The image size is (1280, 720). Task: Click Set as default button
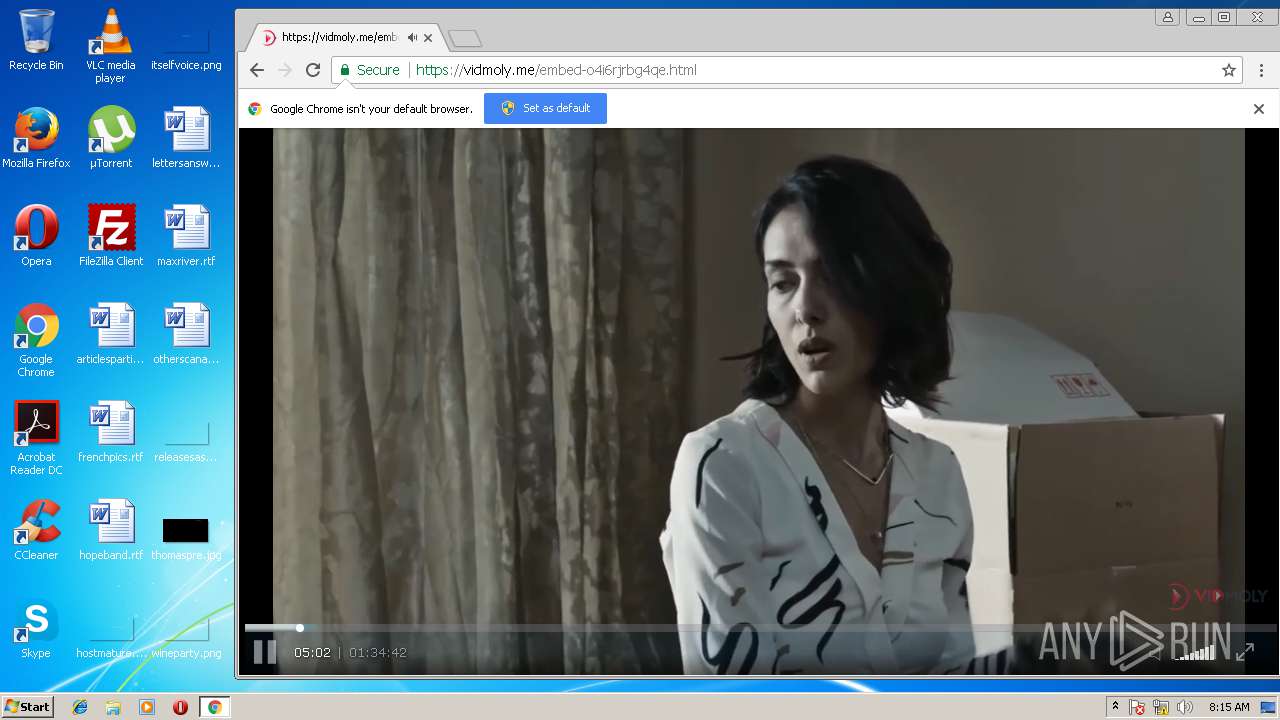pos(545,108)
